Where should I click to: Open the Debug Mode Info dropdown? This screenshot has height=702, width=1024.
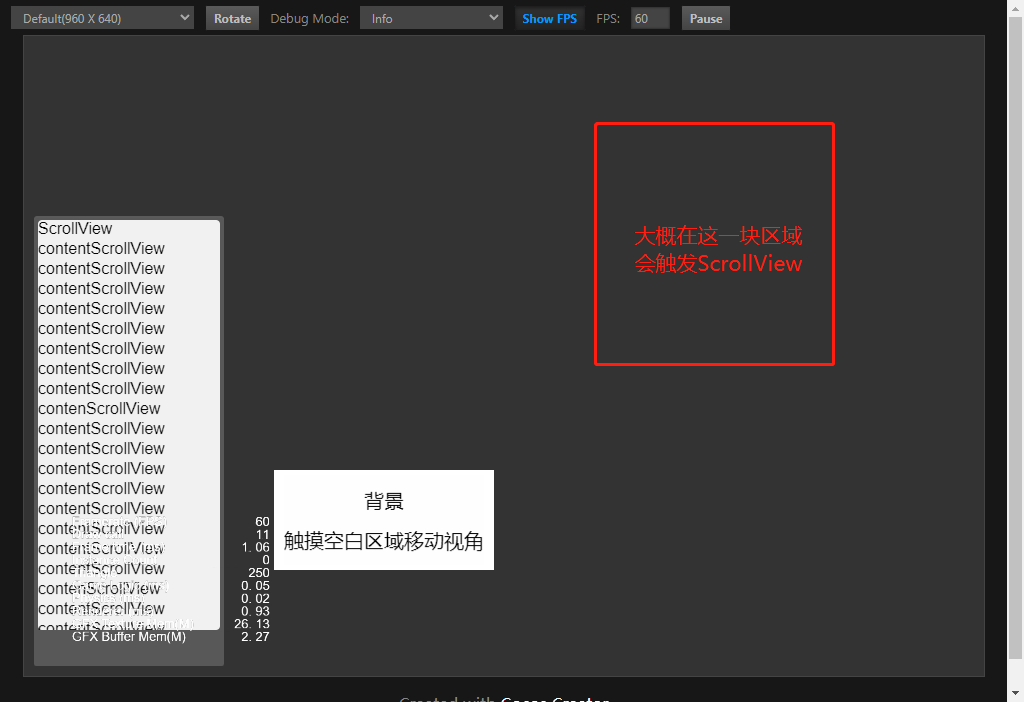(x=432, y=18)
